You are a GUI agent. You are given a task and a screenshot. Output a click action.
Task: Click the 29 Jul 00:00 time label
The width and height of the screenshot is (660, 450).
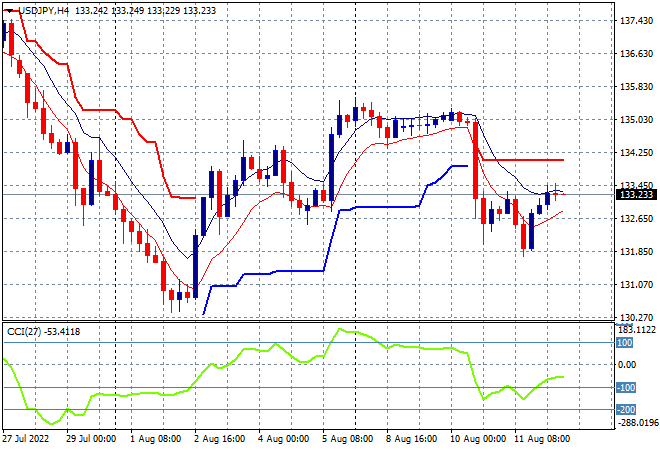click(91, 439)
